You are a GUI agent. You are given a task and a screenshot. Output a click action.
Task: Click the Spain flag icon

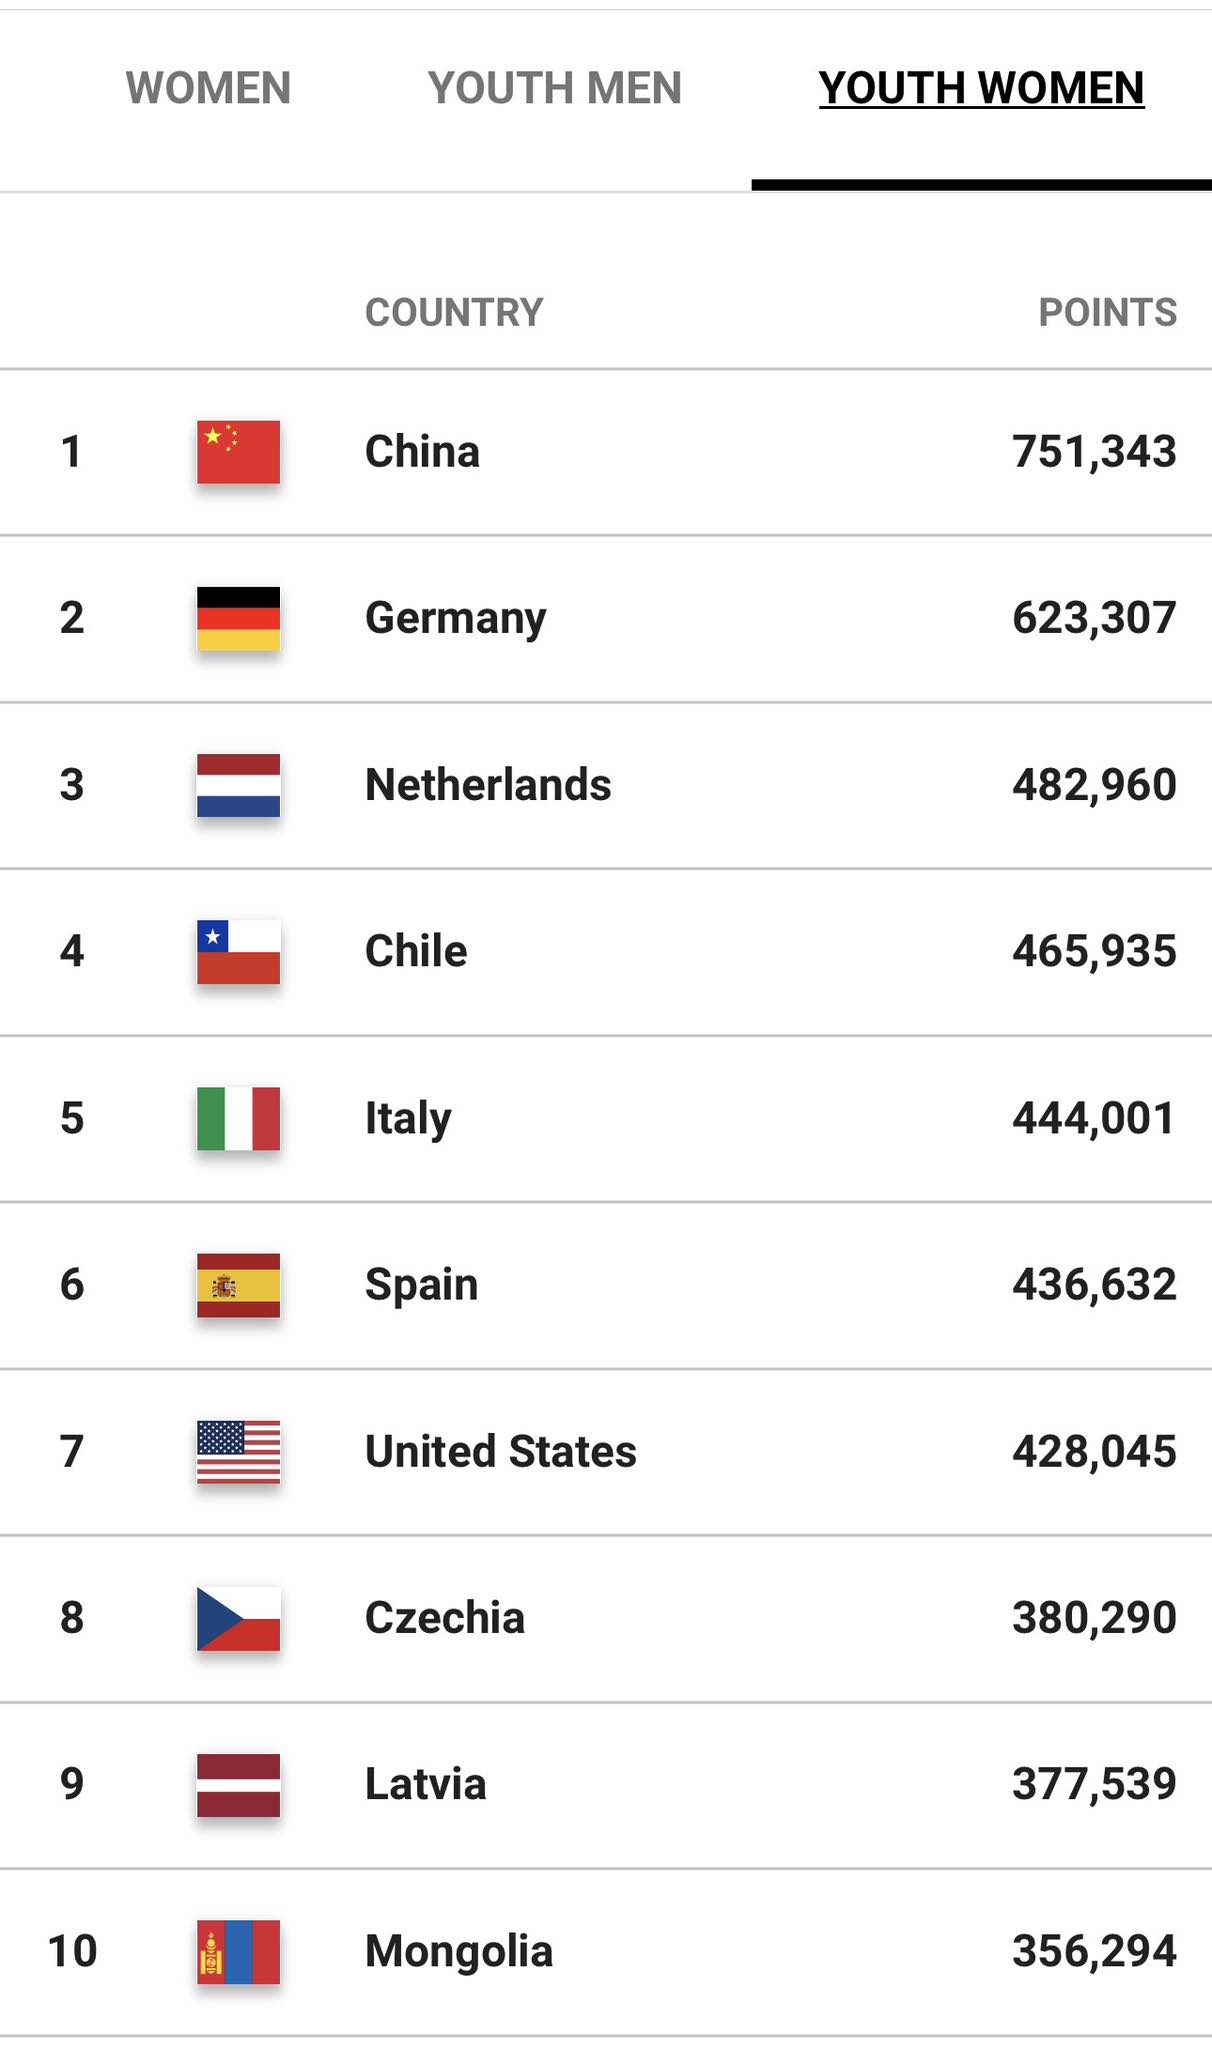pos(238,1285)
